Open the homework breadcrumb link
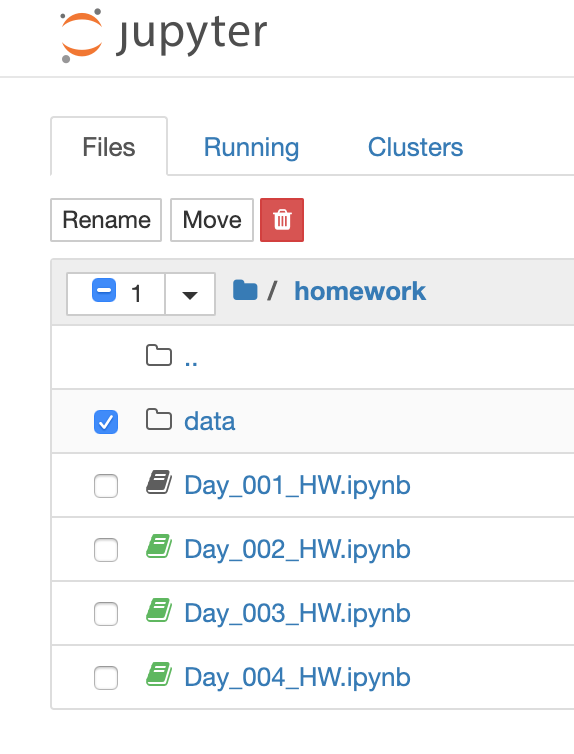574x754 pixels. point(360,291)
